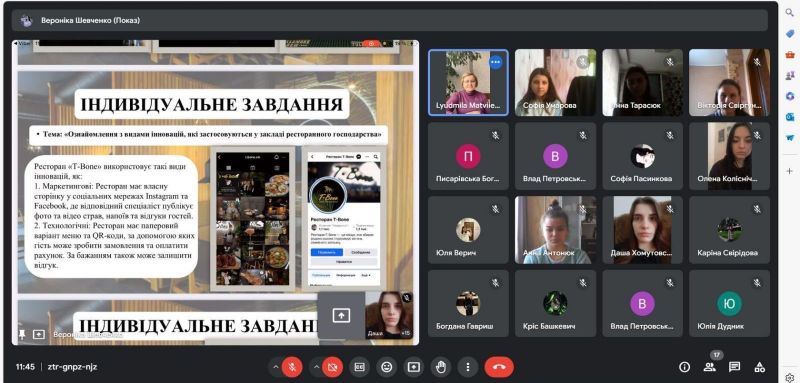Open the activities icon
This screenshot has height=383, width=800.
[760, 367]
